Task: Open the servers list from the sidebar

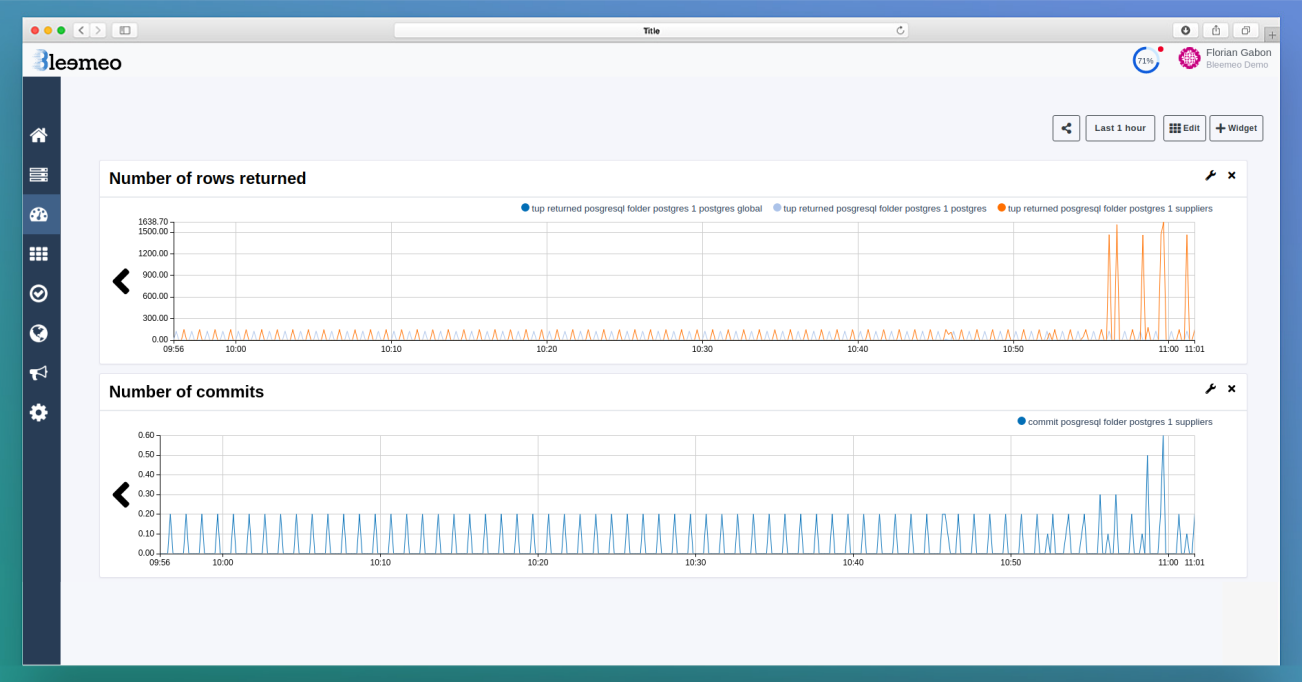Action: tap(39, 174)
